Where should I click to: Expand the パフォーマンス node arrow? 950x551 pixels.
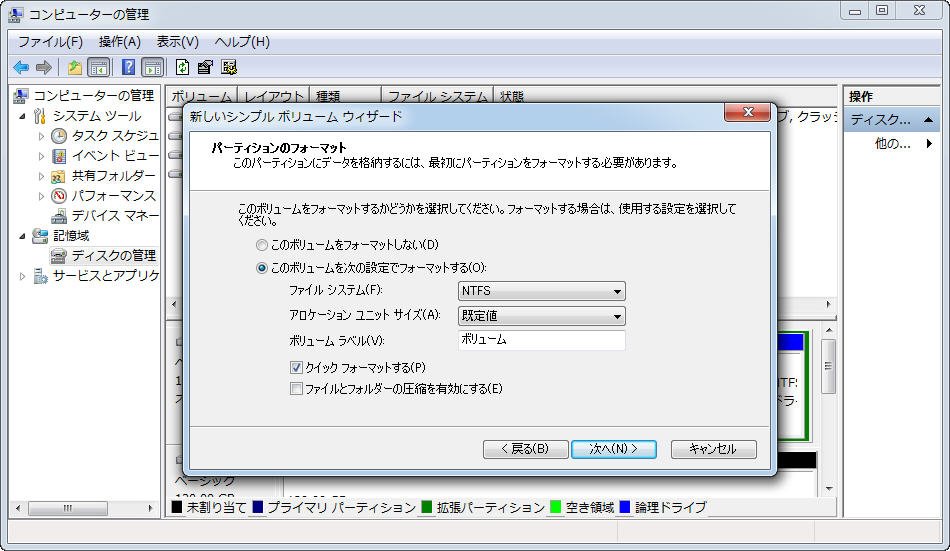41,196
